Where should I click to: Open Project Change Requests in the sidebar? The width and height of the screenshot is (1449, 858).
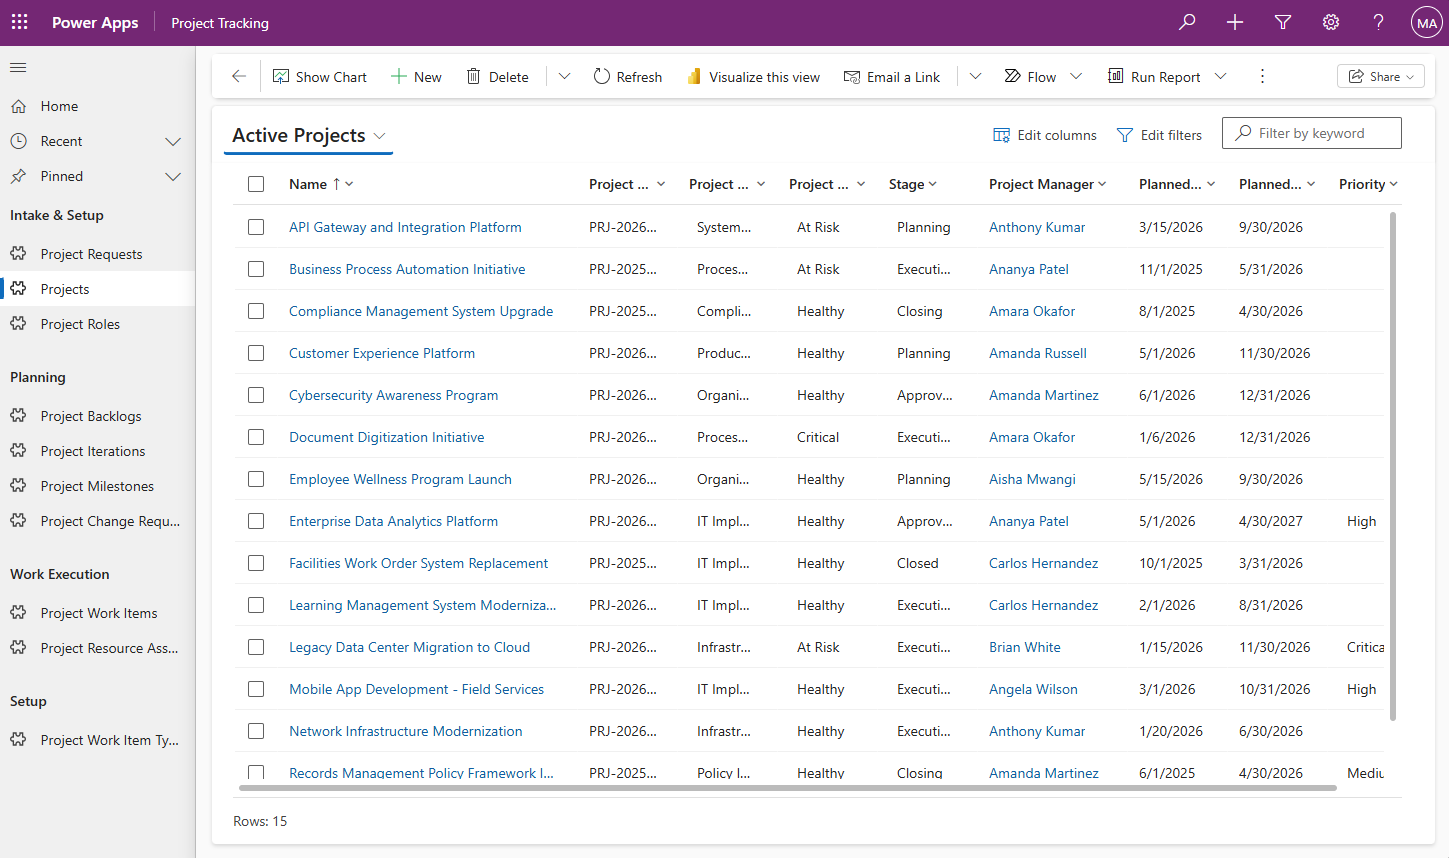point(97,521)
